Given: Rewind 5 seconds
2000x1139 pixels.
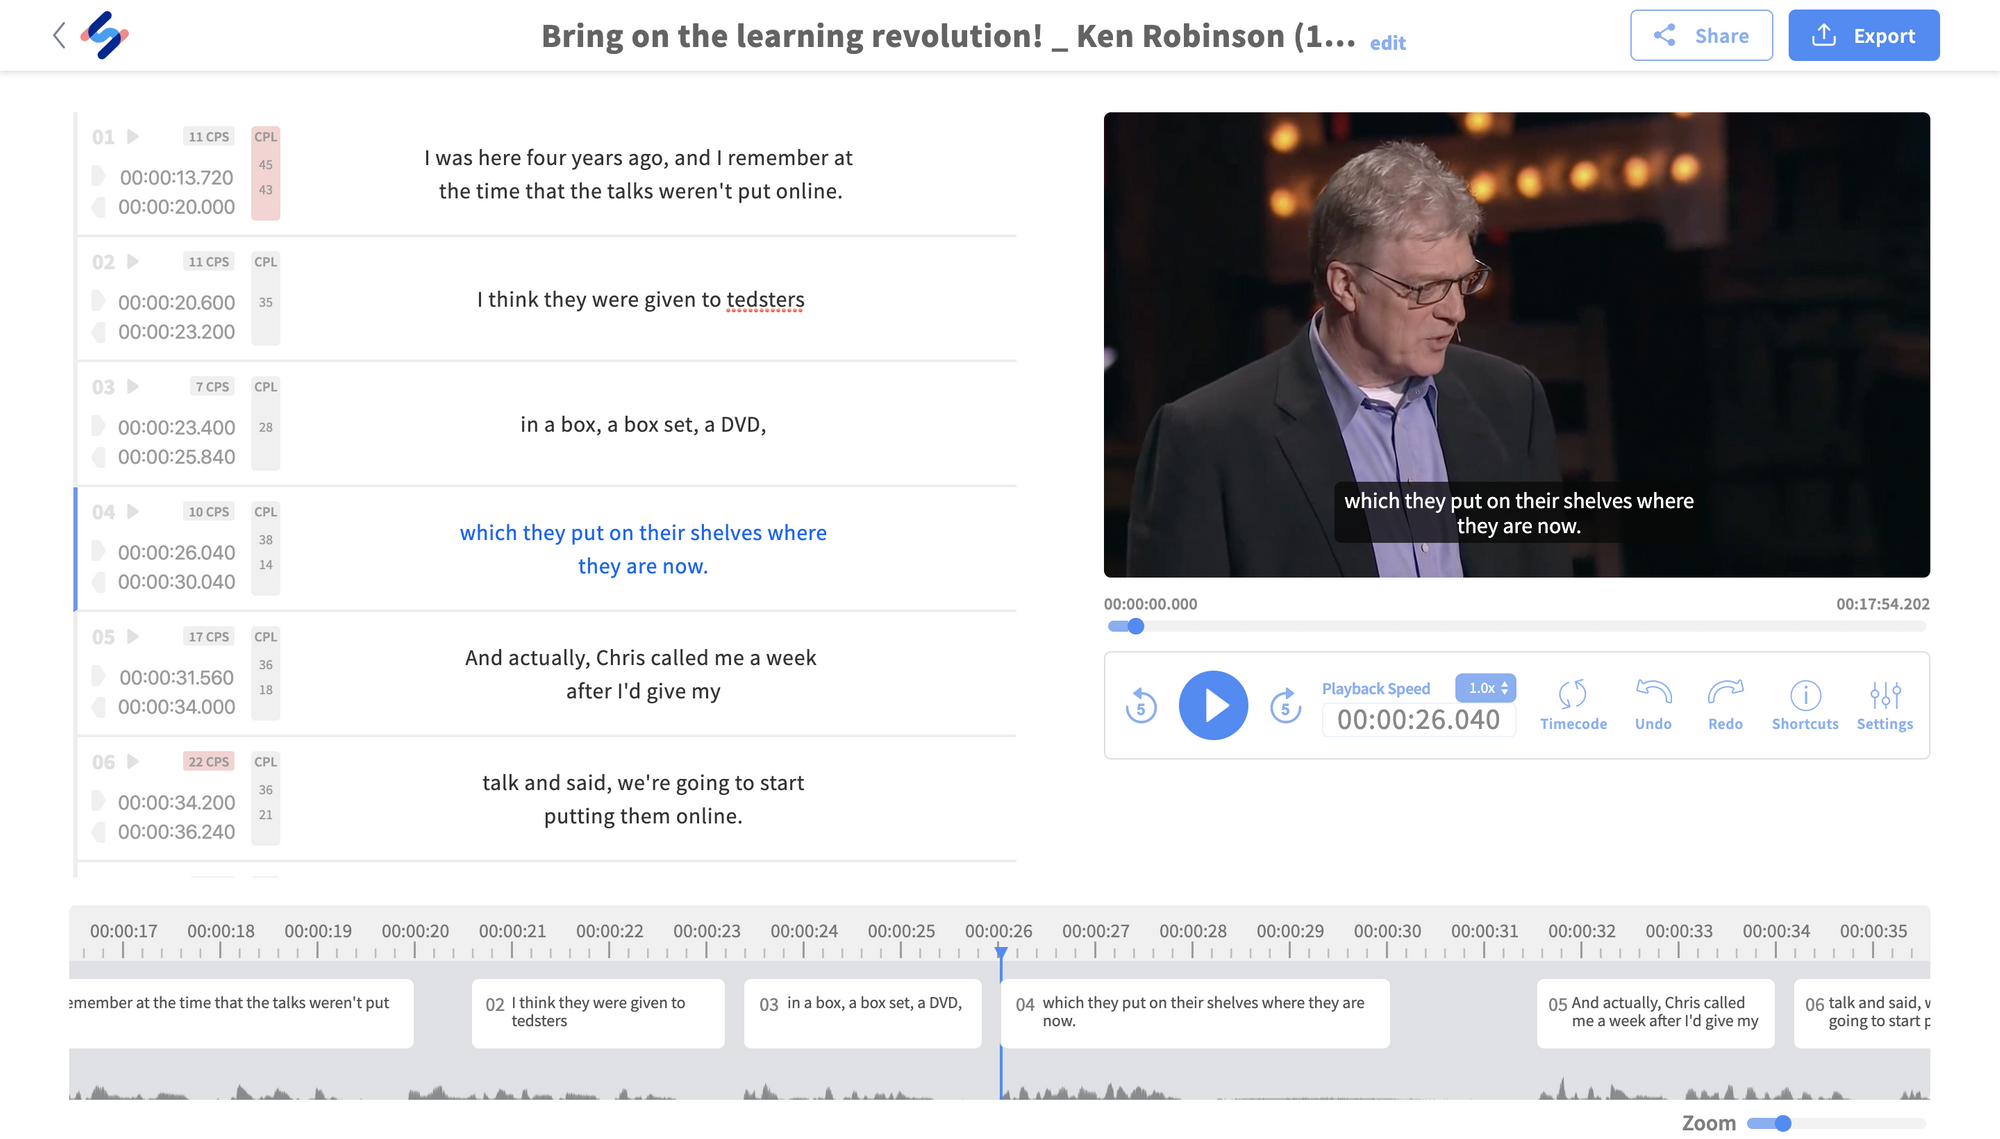Looking at the screenshot, I should 1140,705.
